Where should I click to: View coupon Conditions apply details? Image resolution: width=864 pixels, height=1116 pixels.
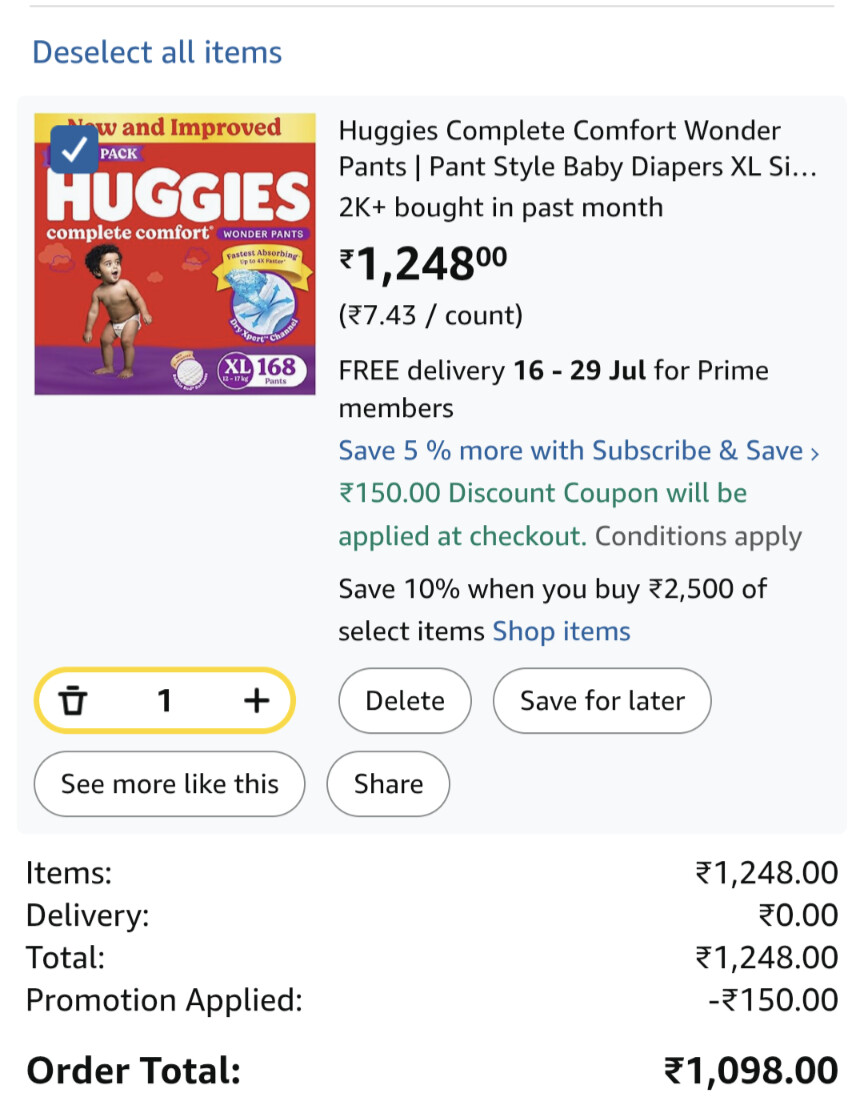[698, 536]
